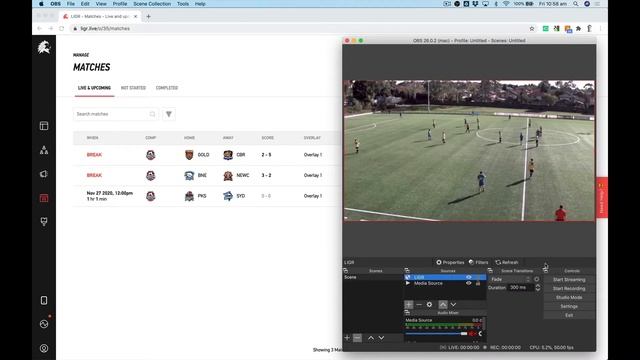
Task: Open Chrome extensions puzzle icon
Action: coord(578,29)
